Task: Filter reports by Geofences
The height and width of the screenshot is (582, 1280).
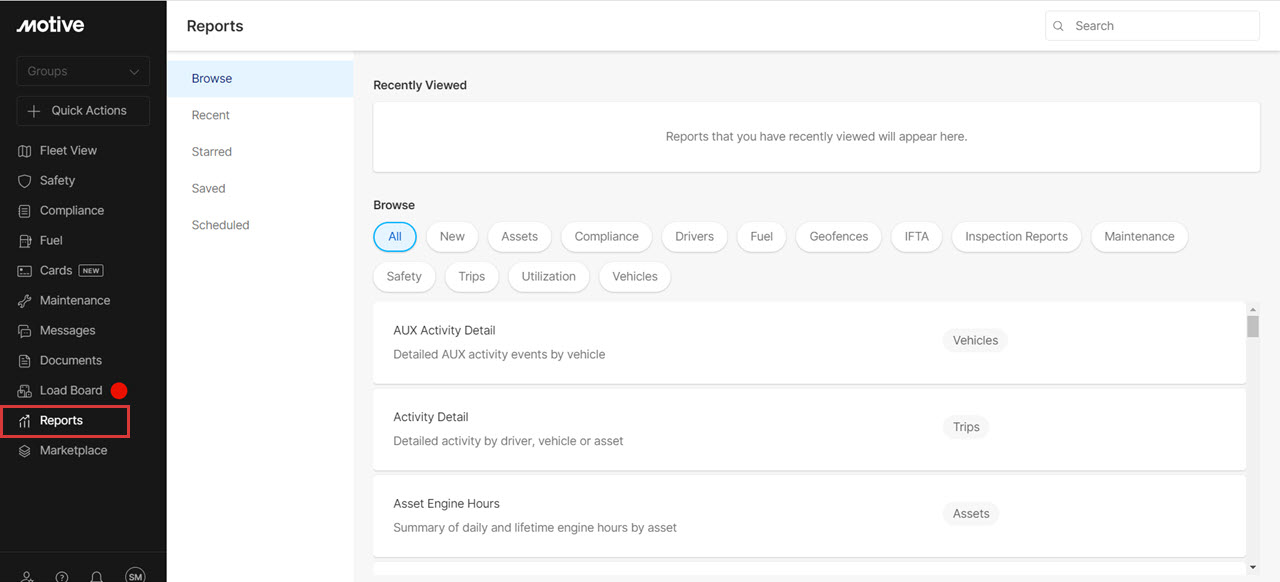Action: [x=838, y=237]
